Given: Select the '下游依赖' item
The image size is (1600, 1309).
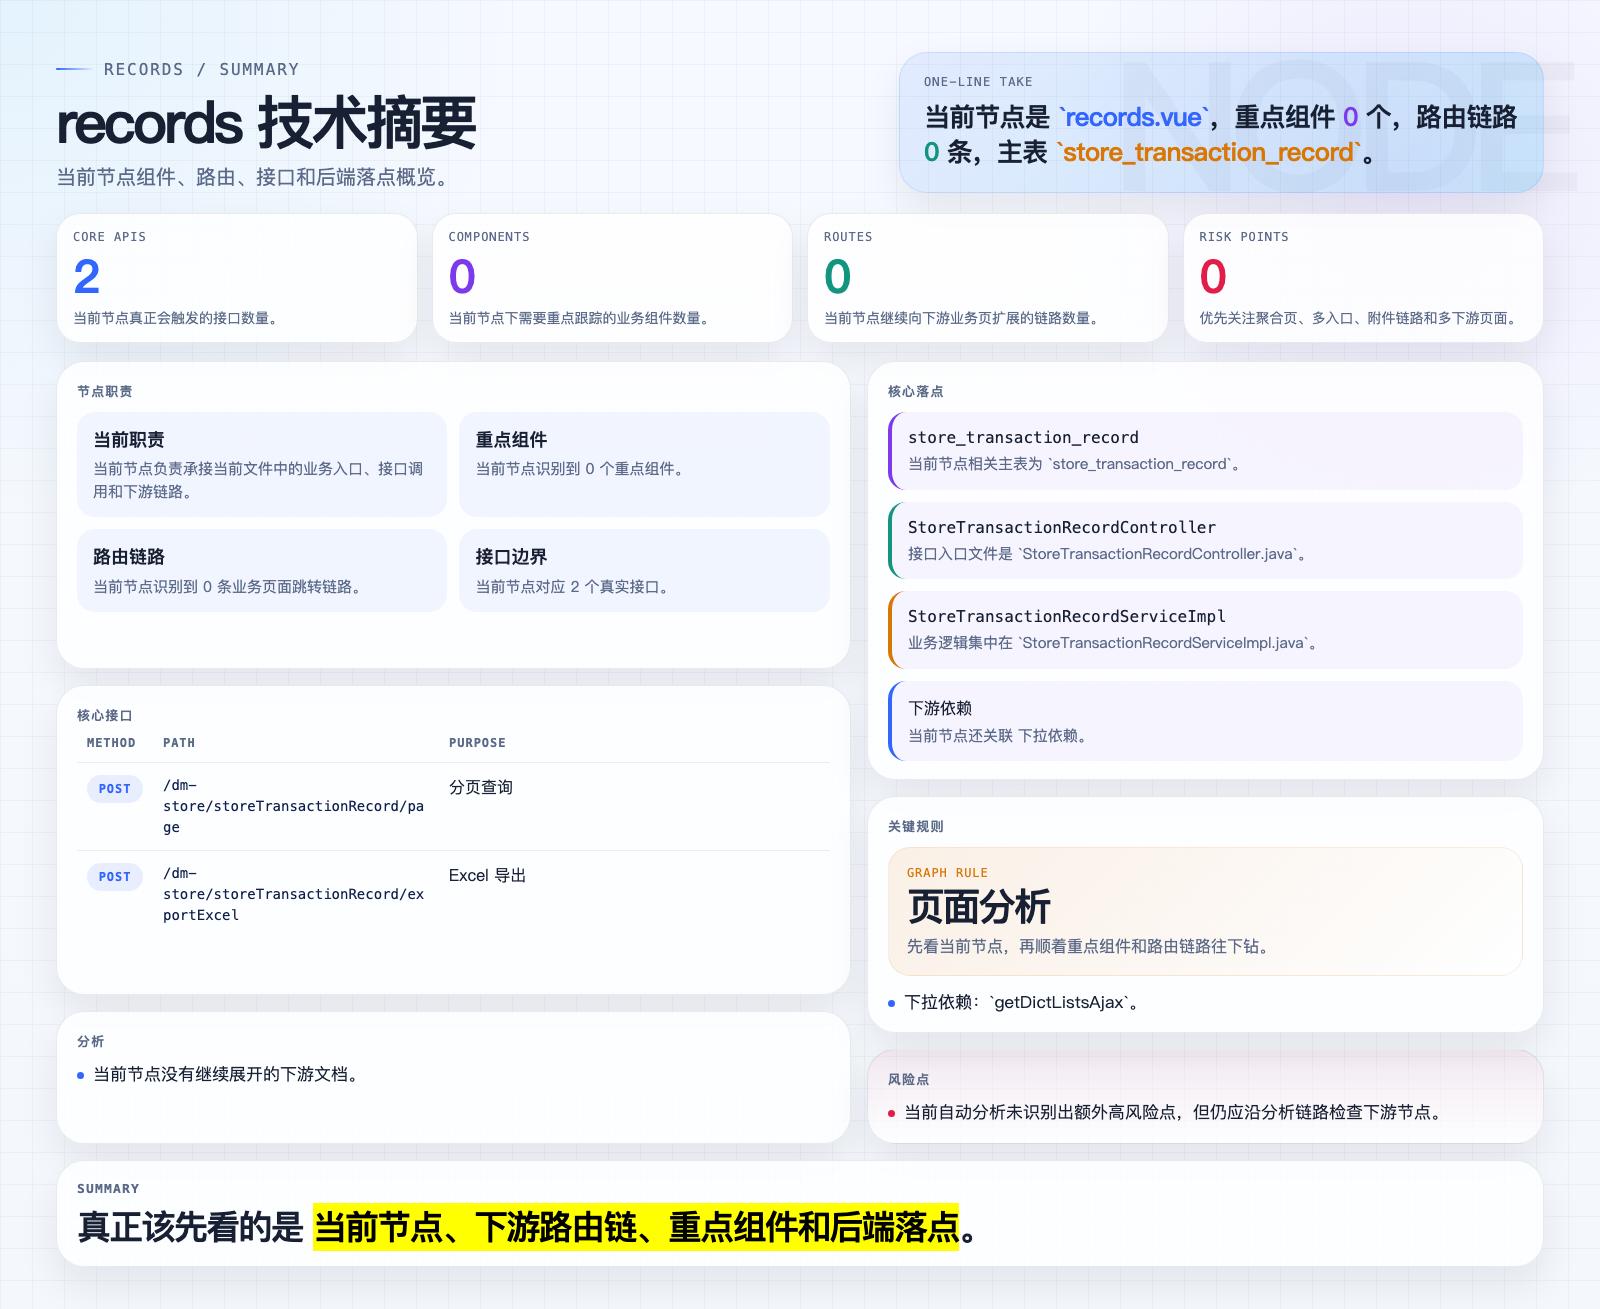Looking at the screenshot, I should (1205, 721).
